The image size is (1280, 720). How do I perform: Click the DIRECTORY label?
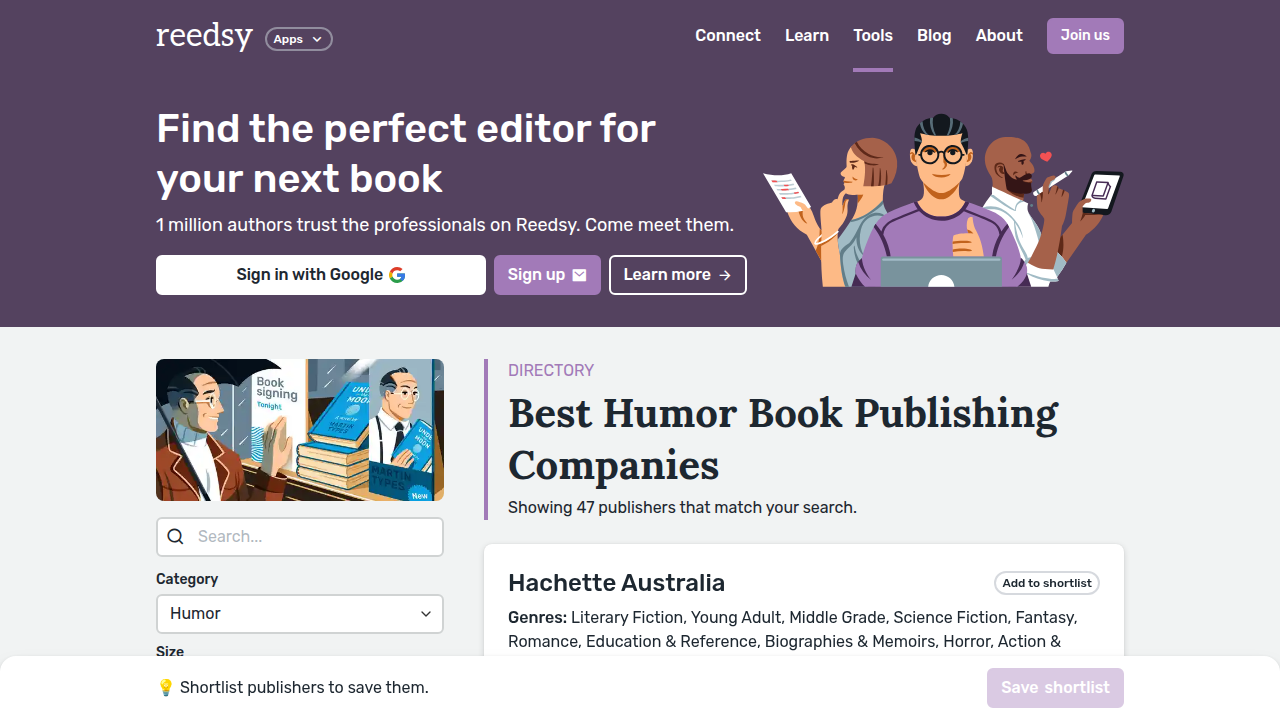(551, 370)
